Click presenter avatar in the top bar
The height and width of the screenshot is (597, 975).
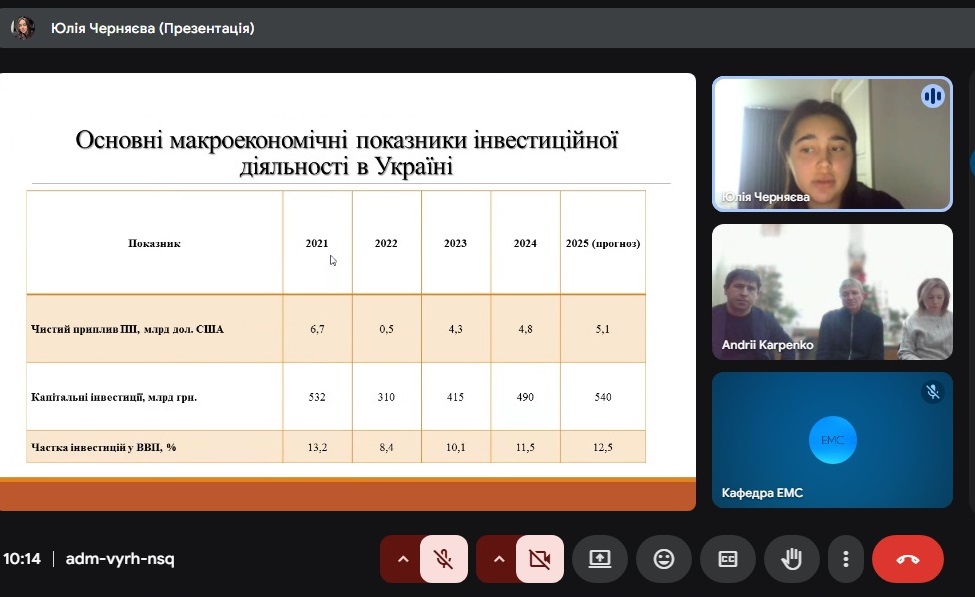23,28
